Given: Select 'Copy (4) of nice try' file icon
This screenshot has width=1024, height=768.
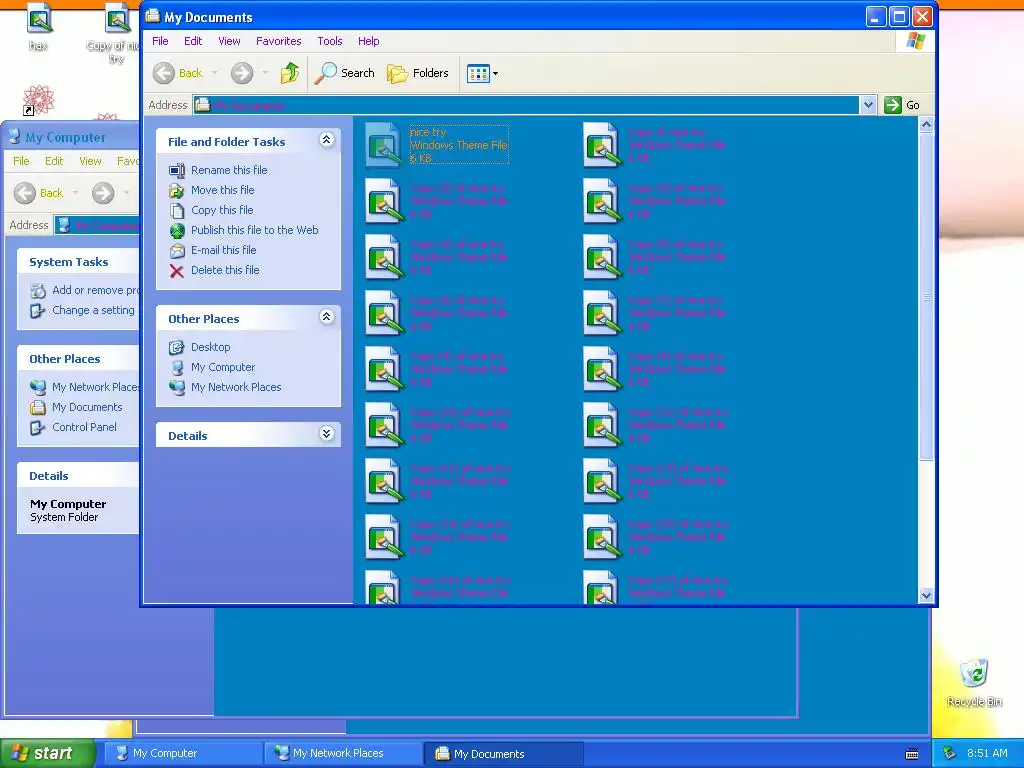Looking at the screenshot, I should [x=383, y=257].
